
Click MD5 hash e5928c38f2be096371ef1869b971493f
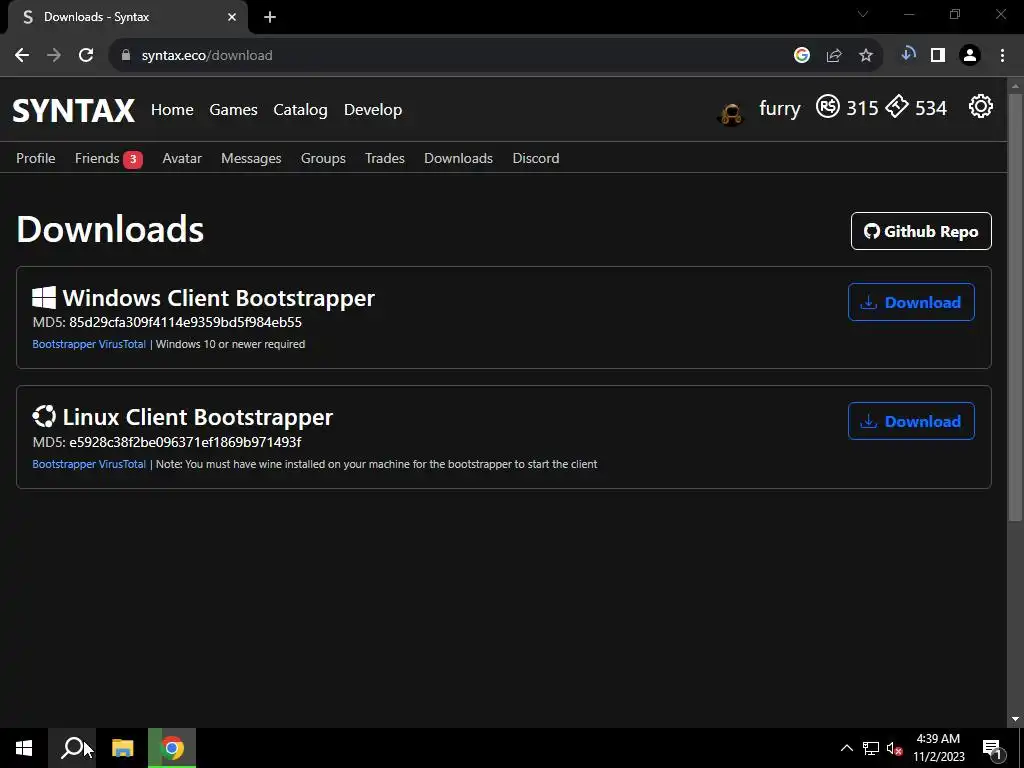[185, 442]
